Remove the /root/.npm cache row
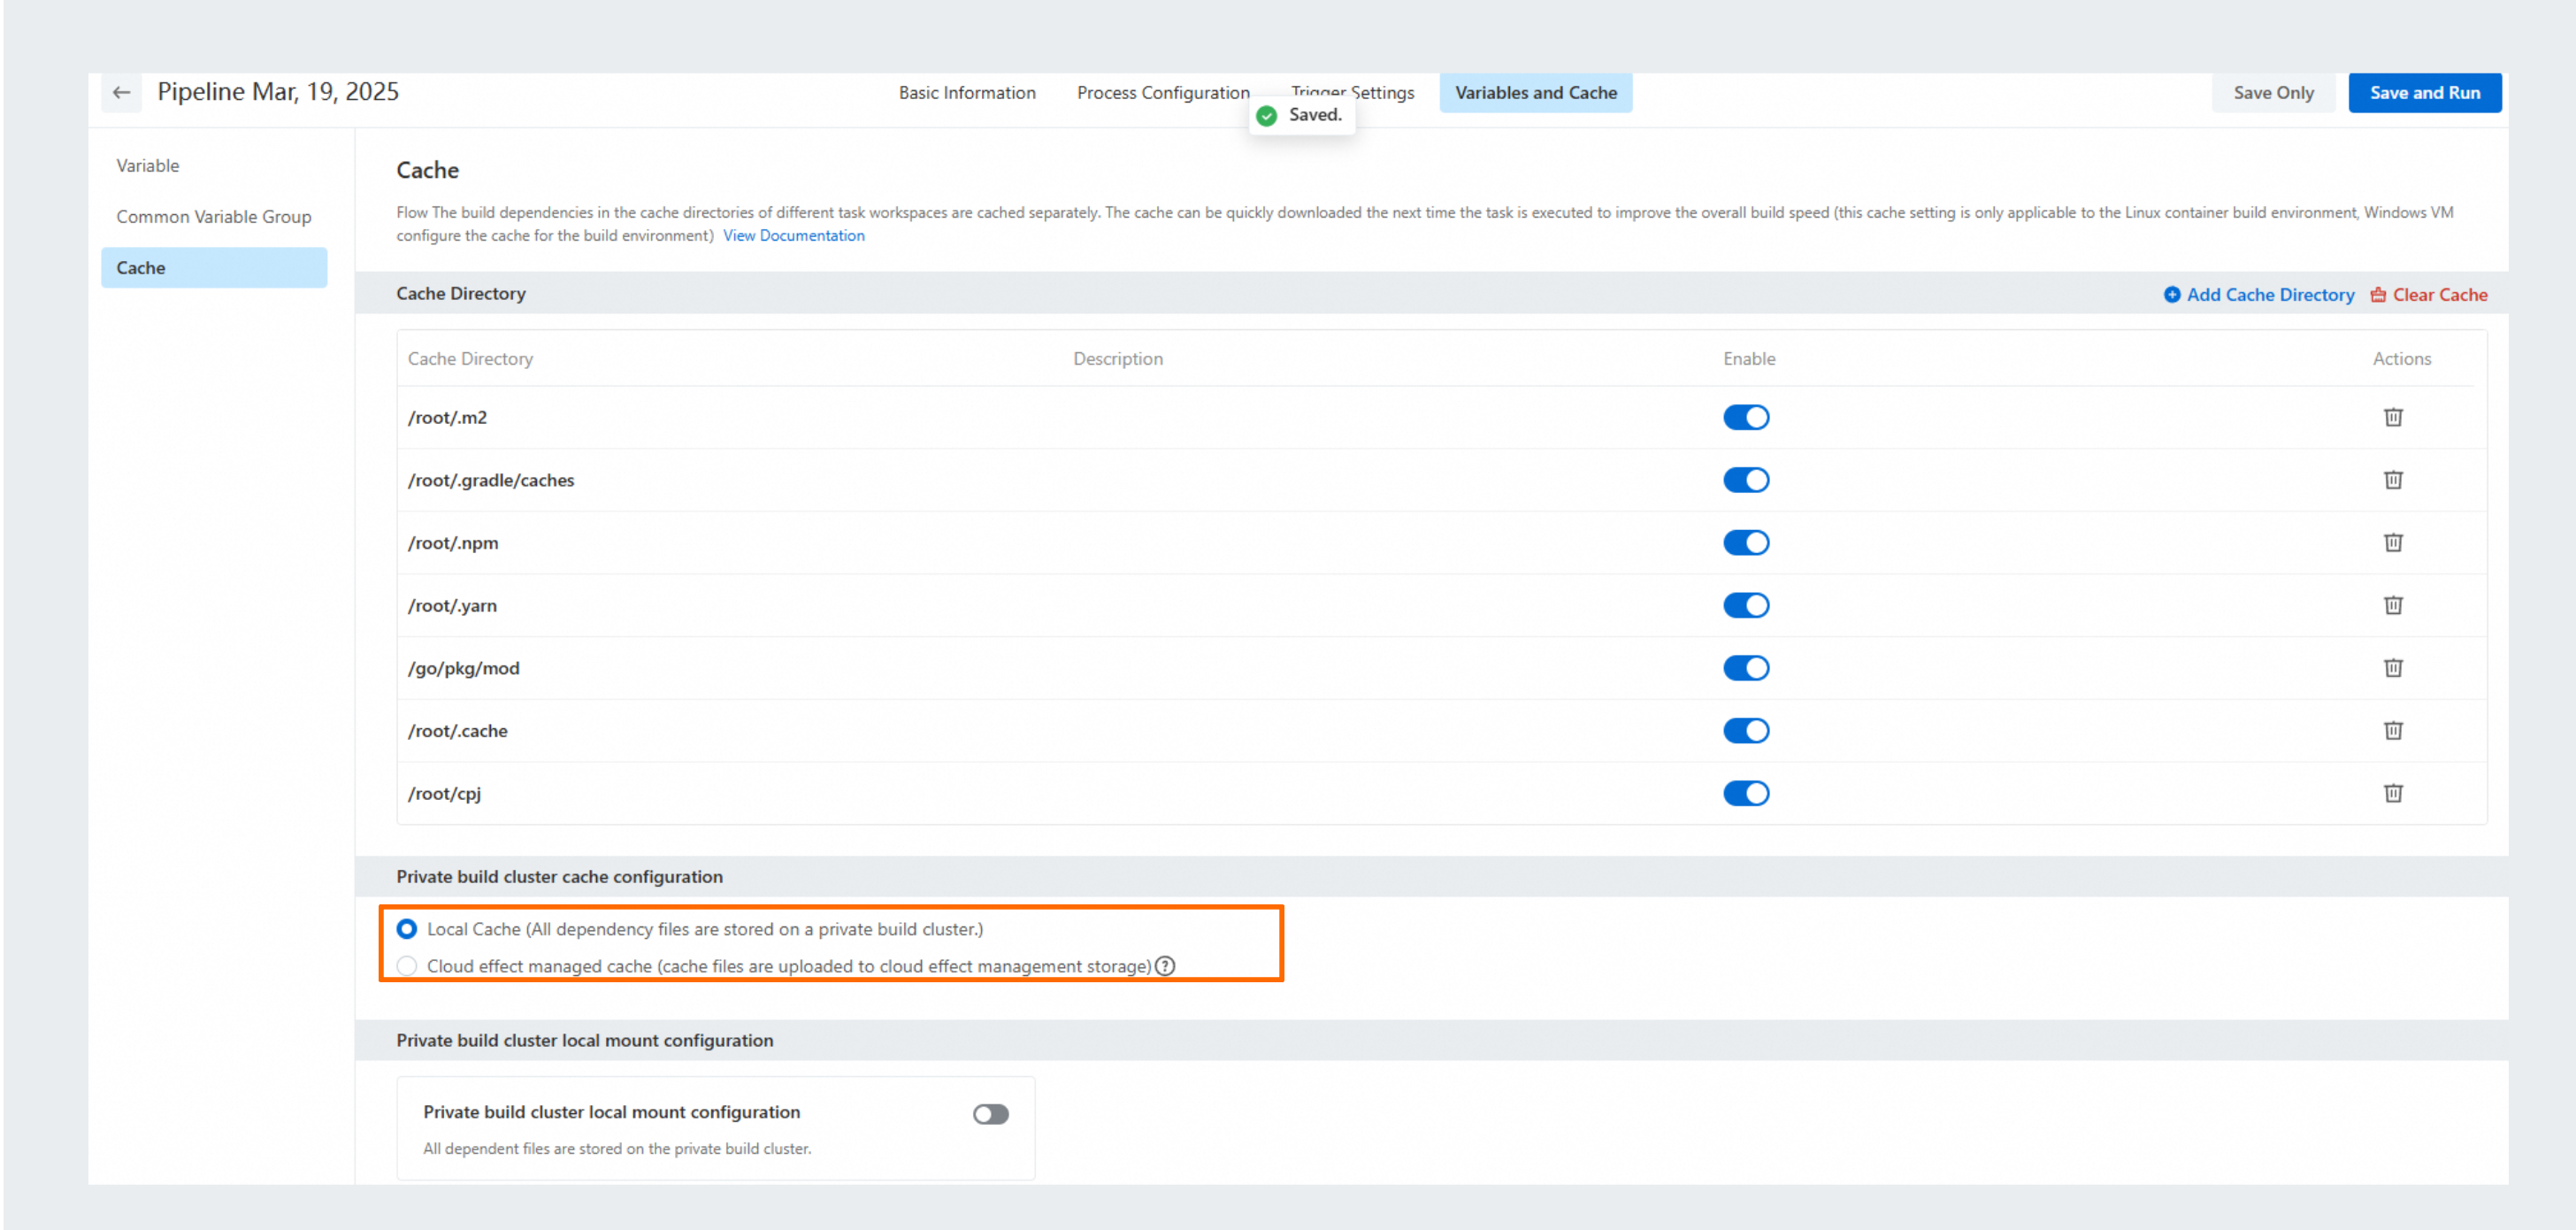 point(2392,543)
